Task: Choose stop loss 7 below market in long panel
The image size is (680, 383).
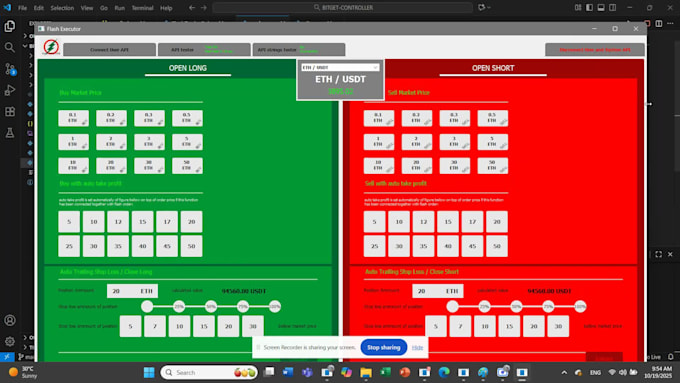Action: pyautogui.click(x=155, y=326)
